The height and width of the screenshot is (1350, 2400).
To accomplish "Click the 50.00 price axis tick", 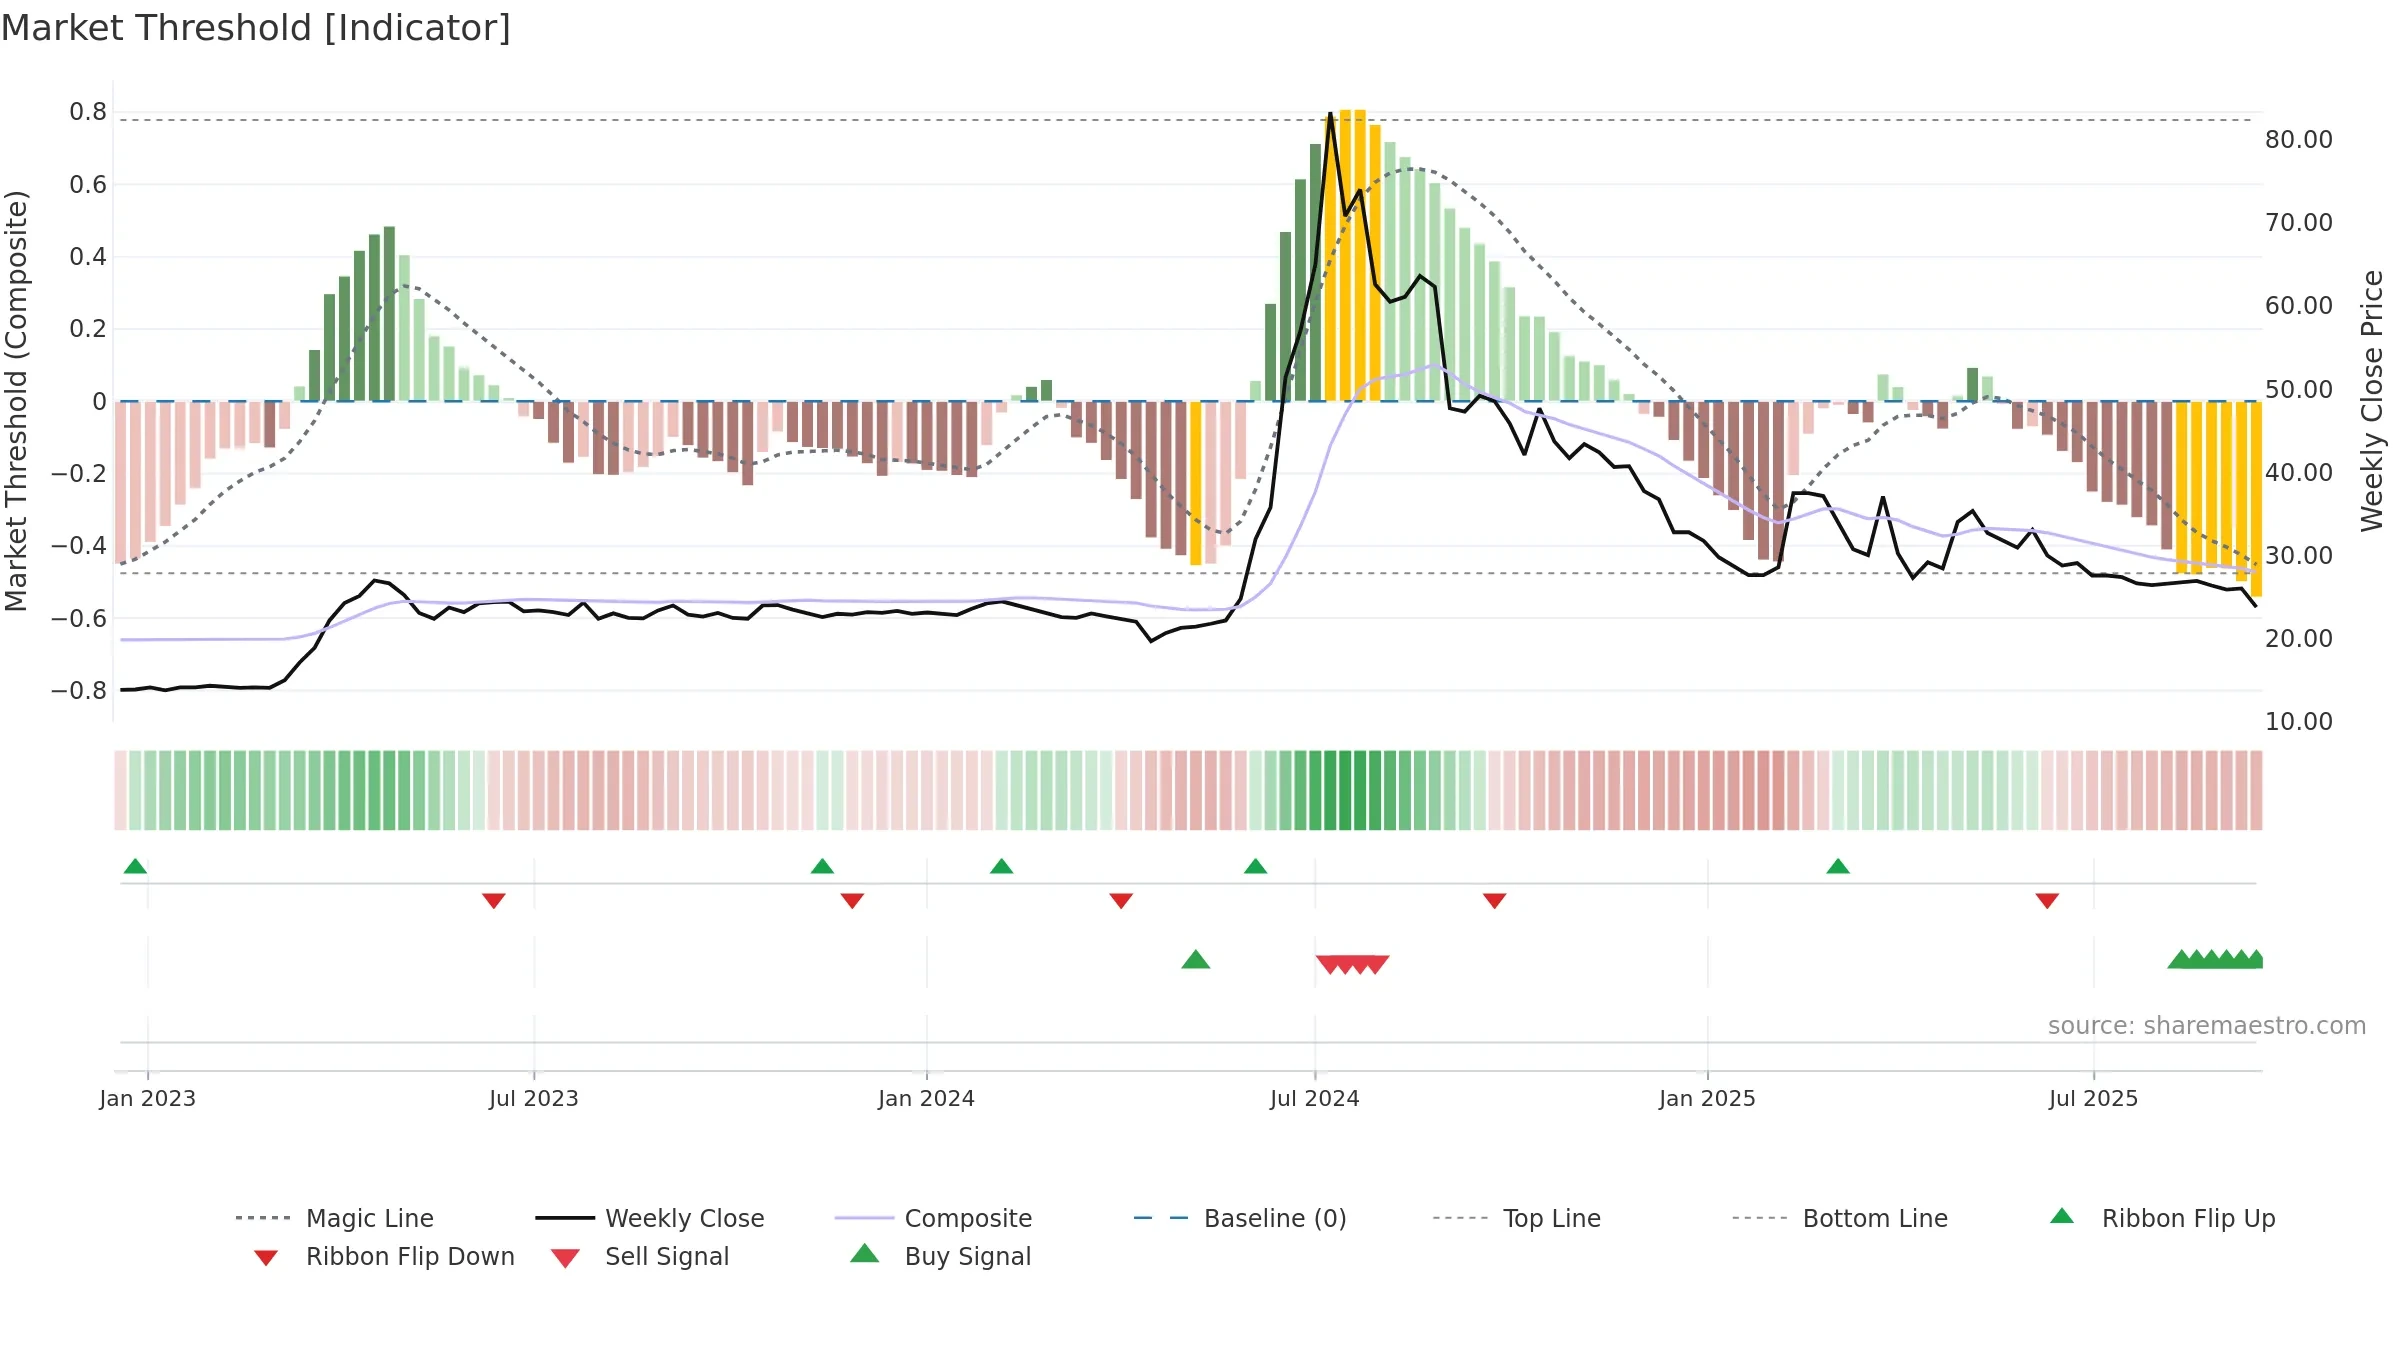I will point(2299,390).
